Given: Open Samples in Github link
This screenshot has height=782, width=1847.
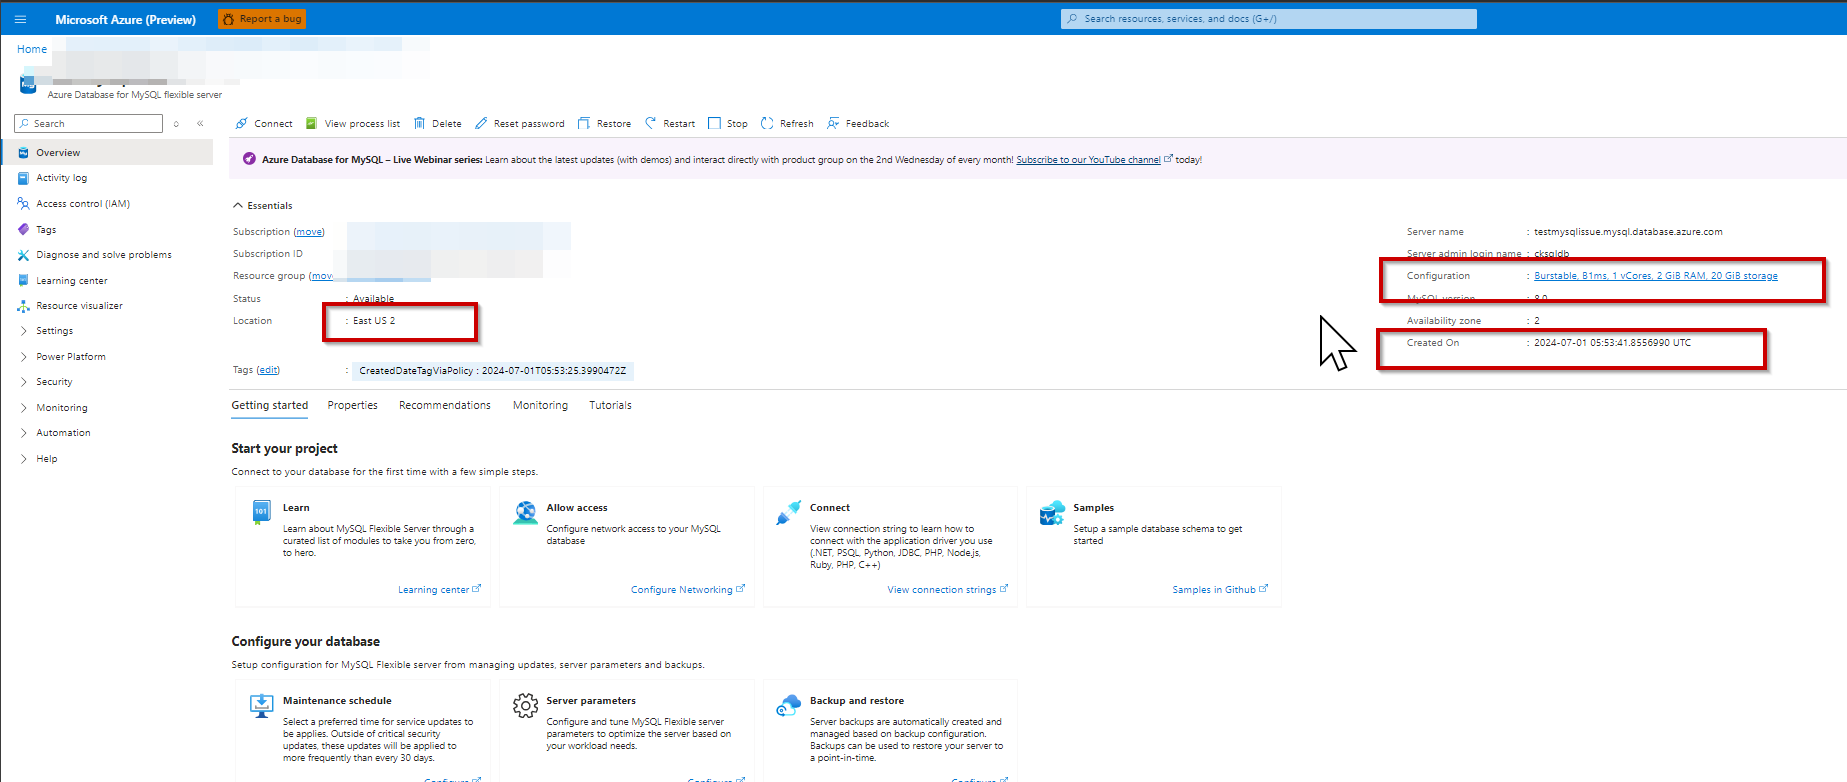Looking at the screenshot, I should click(x=1219, y=590).
